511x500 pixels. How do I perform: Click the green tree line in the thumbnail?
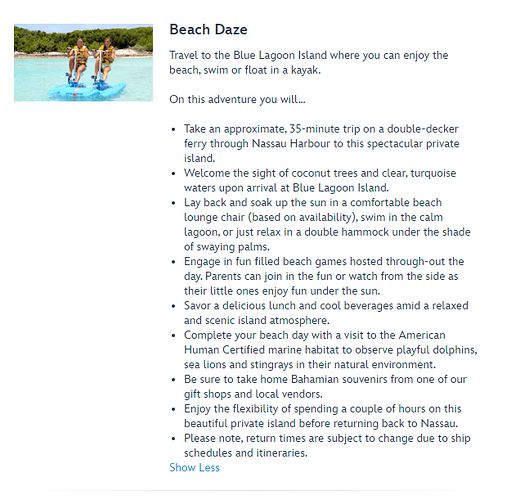coord(83,38)
